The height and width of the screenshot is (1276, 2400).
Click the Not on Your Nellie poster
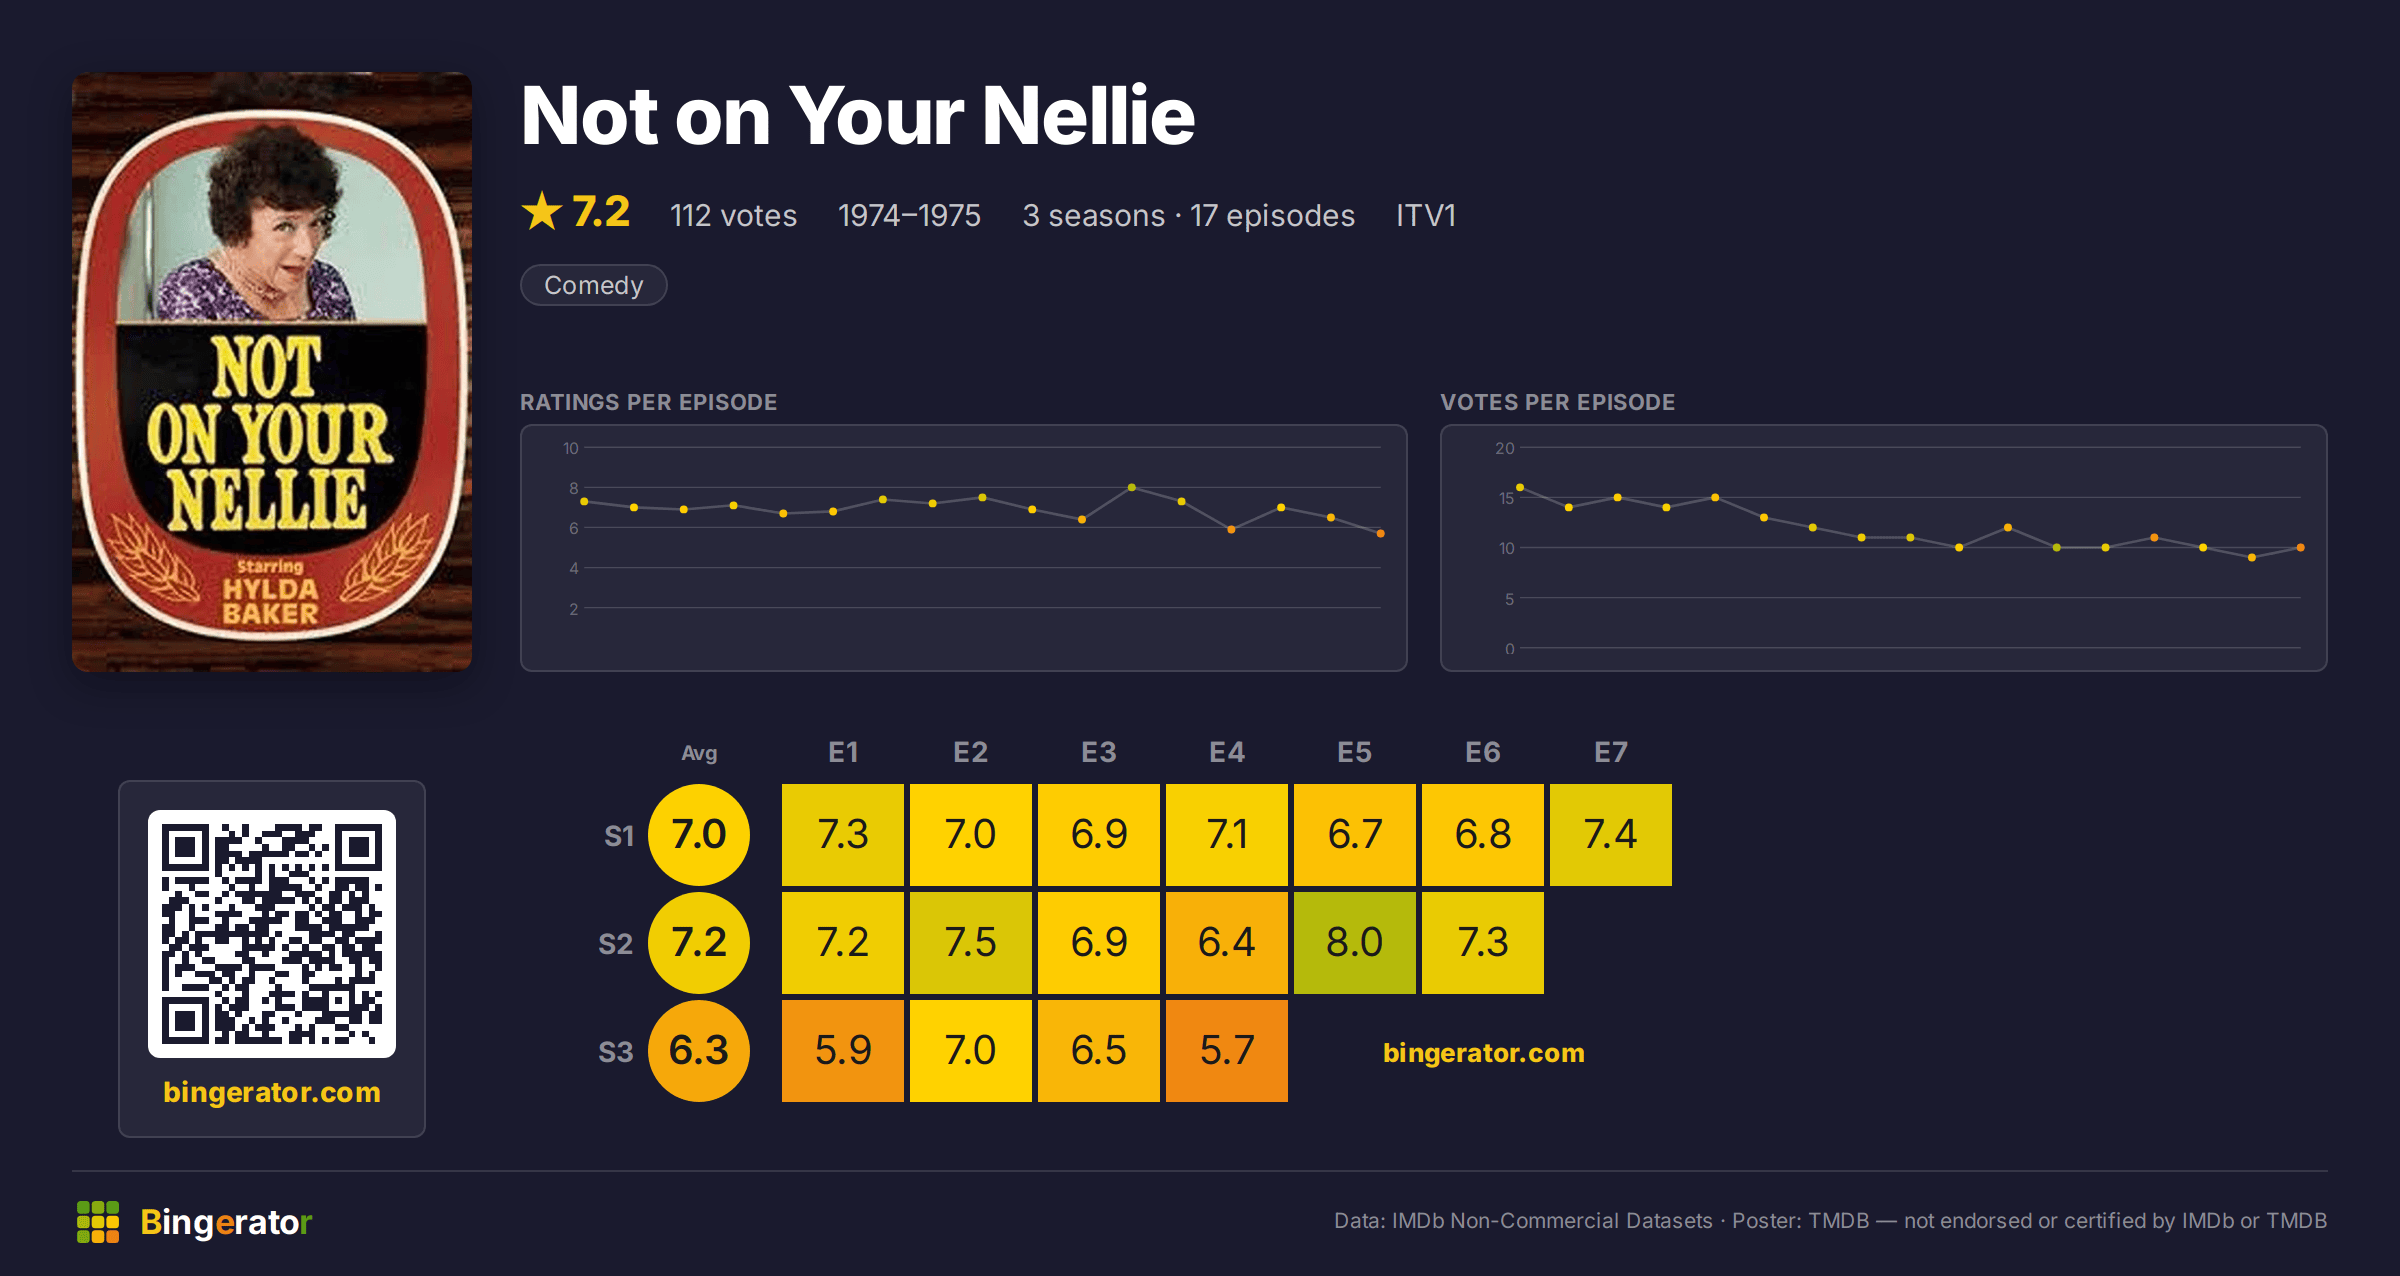272,372
